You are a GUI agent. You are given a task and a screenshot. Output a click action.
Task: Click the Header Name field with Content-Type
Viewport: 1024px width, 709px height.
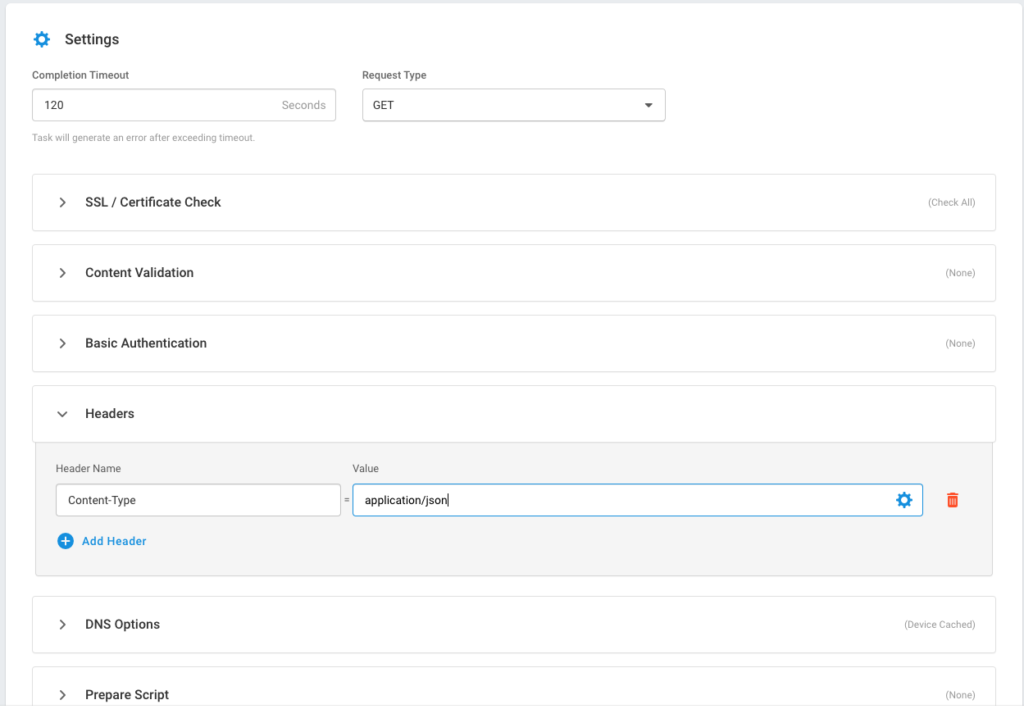point(198,500)
